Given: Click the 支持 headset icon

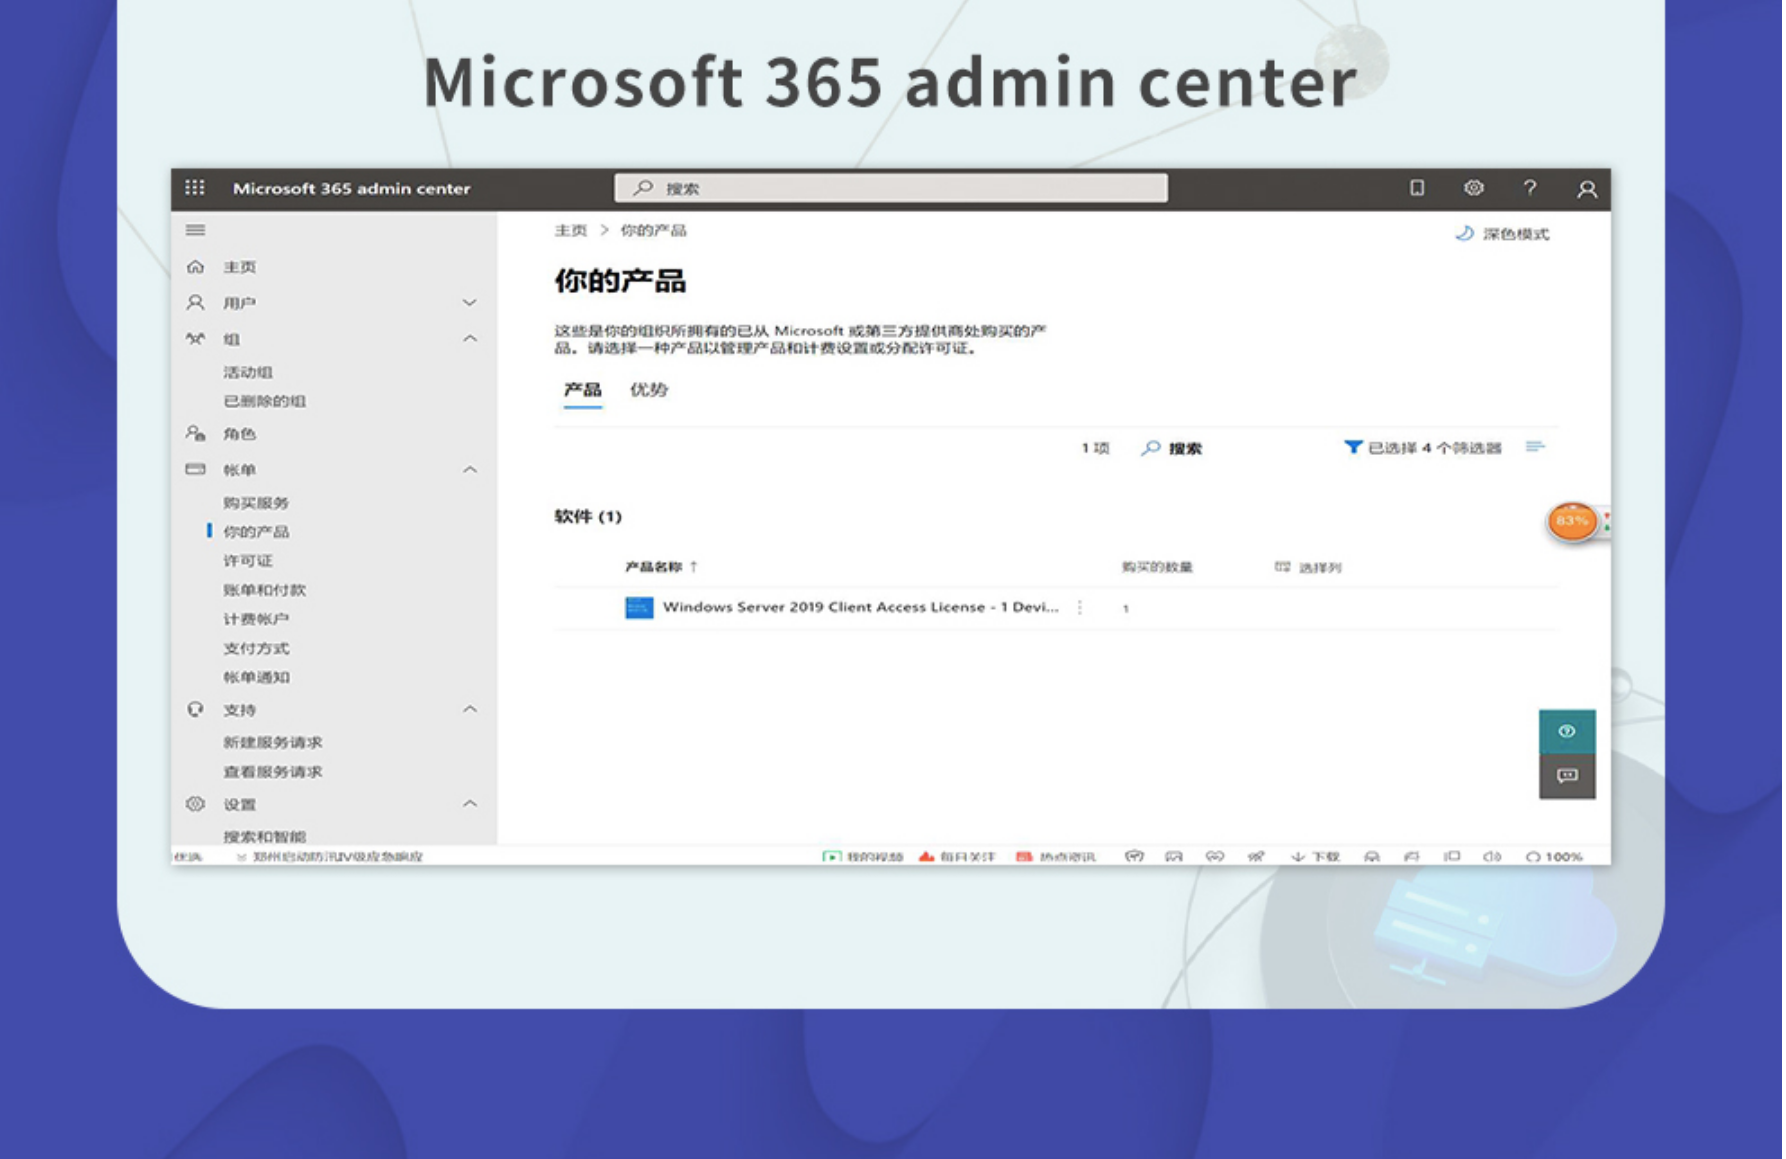Looking at the screenshot, I should coord(195,709).
